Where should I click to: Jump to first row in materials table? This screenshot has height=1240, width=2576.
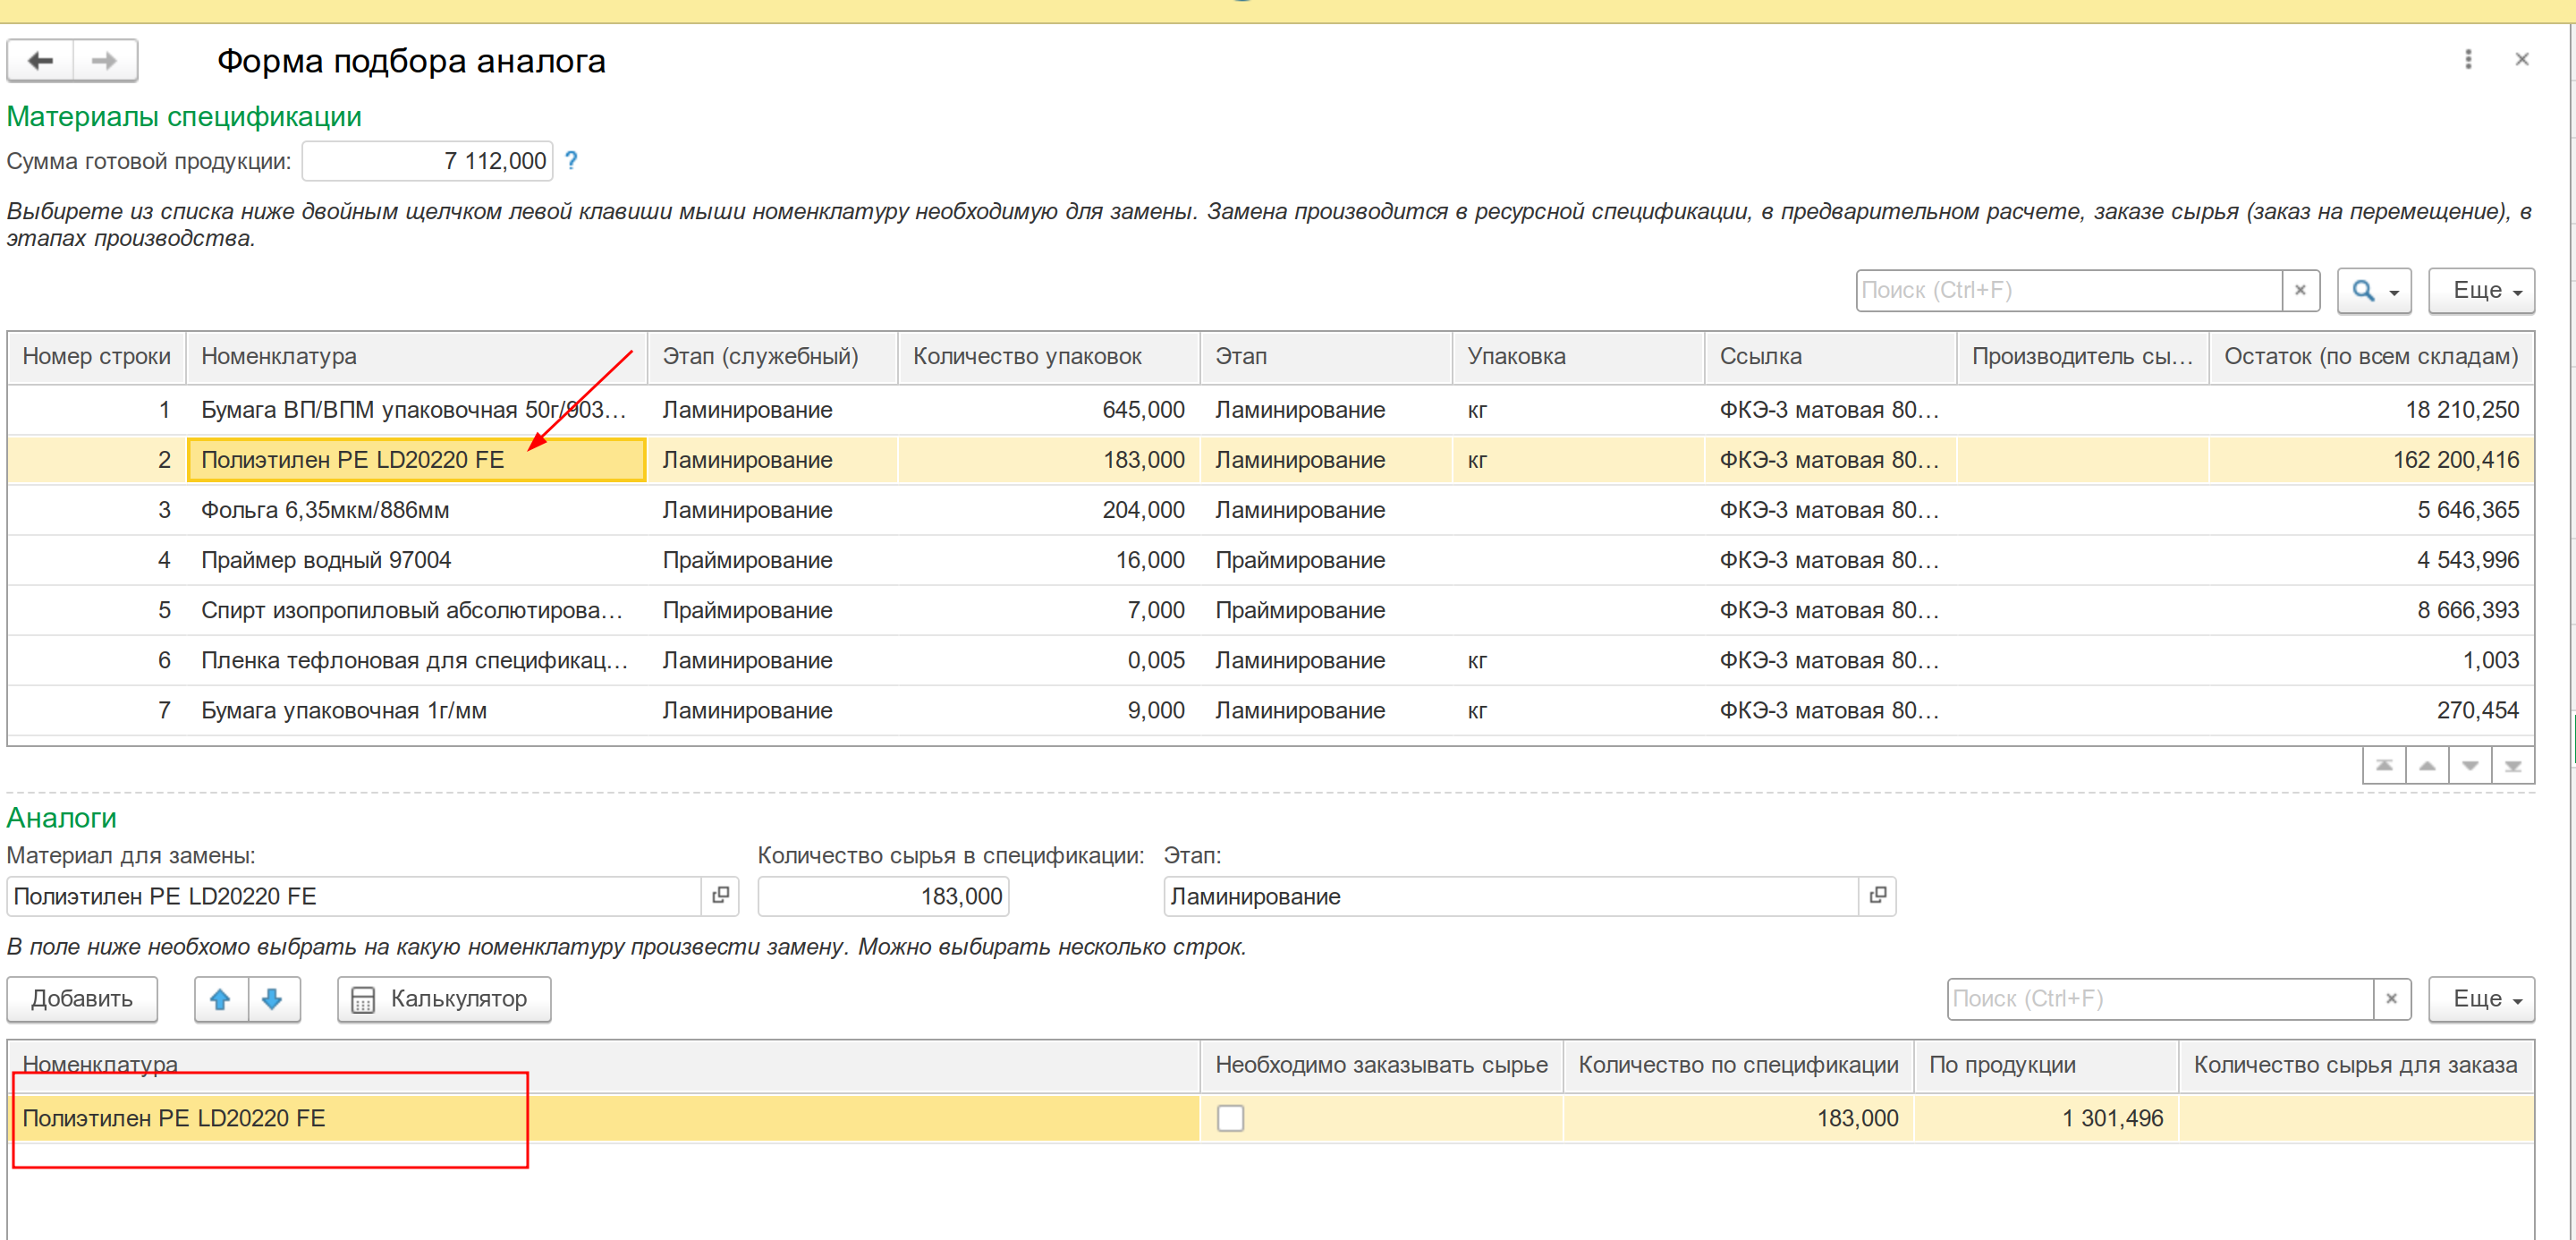click(x=2384, y=765)
